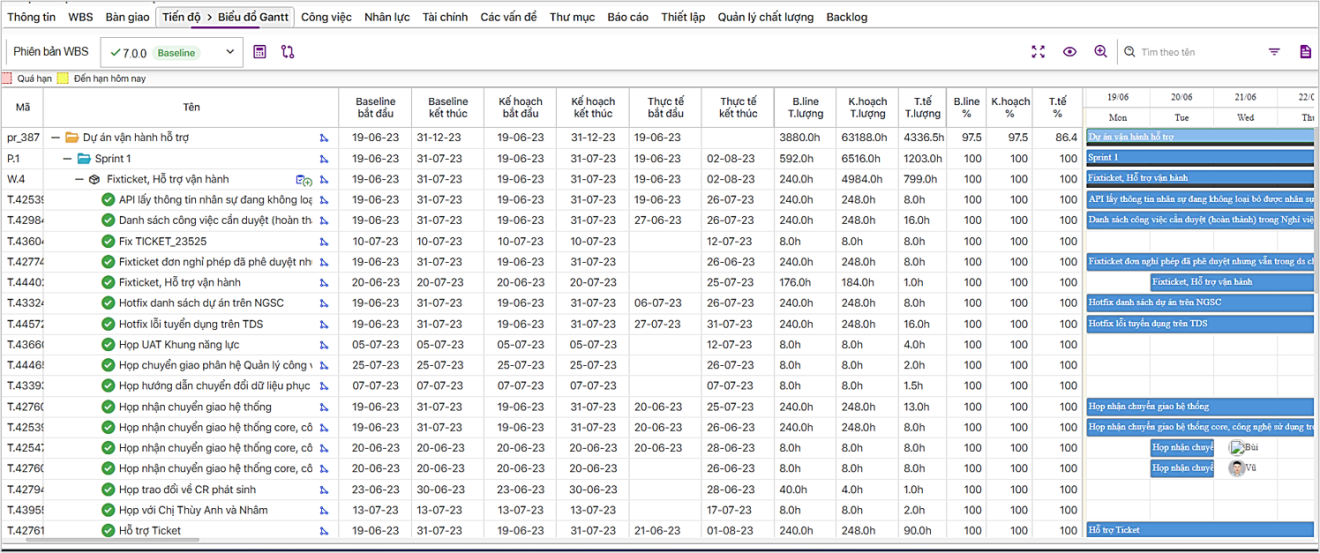
Task: Click the calculator icon beside the version dropdown
Action: 260,52
